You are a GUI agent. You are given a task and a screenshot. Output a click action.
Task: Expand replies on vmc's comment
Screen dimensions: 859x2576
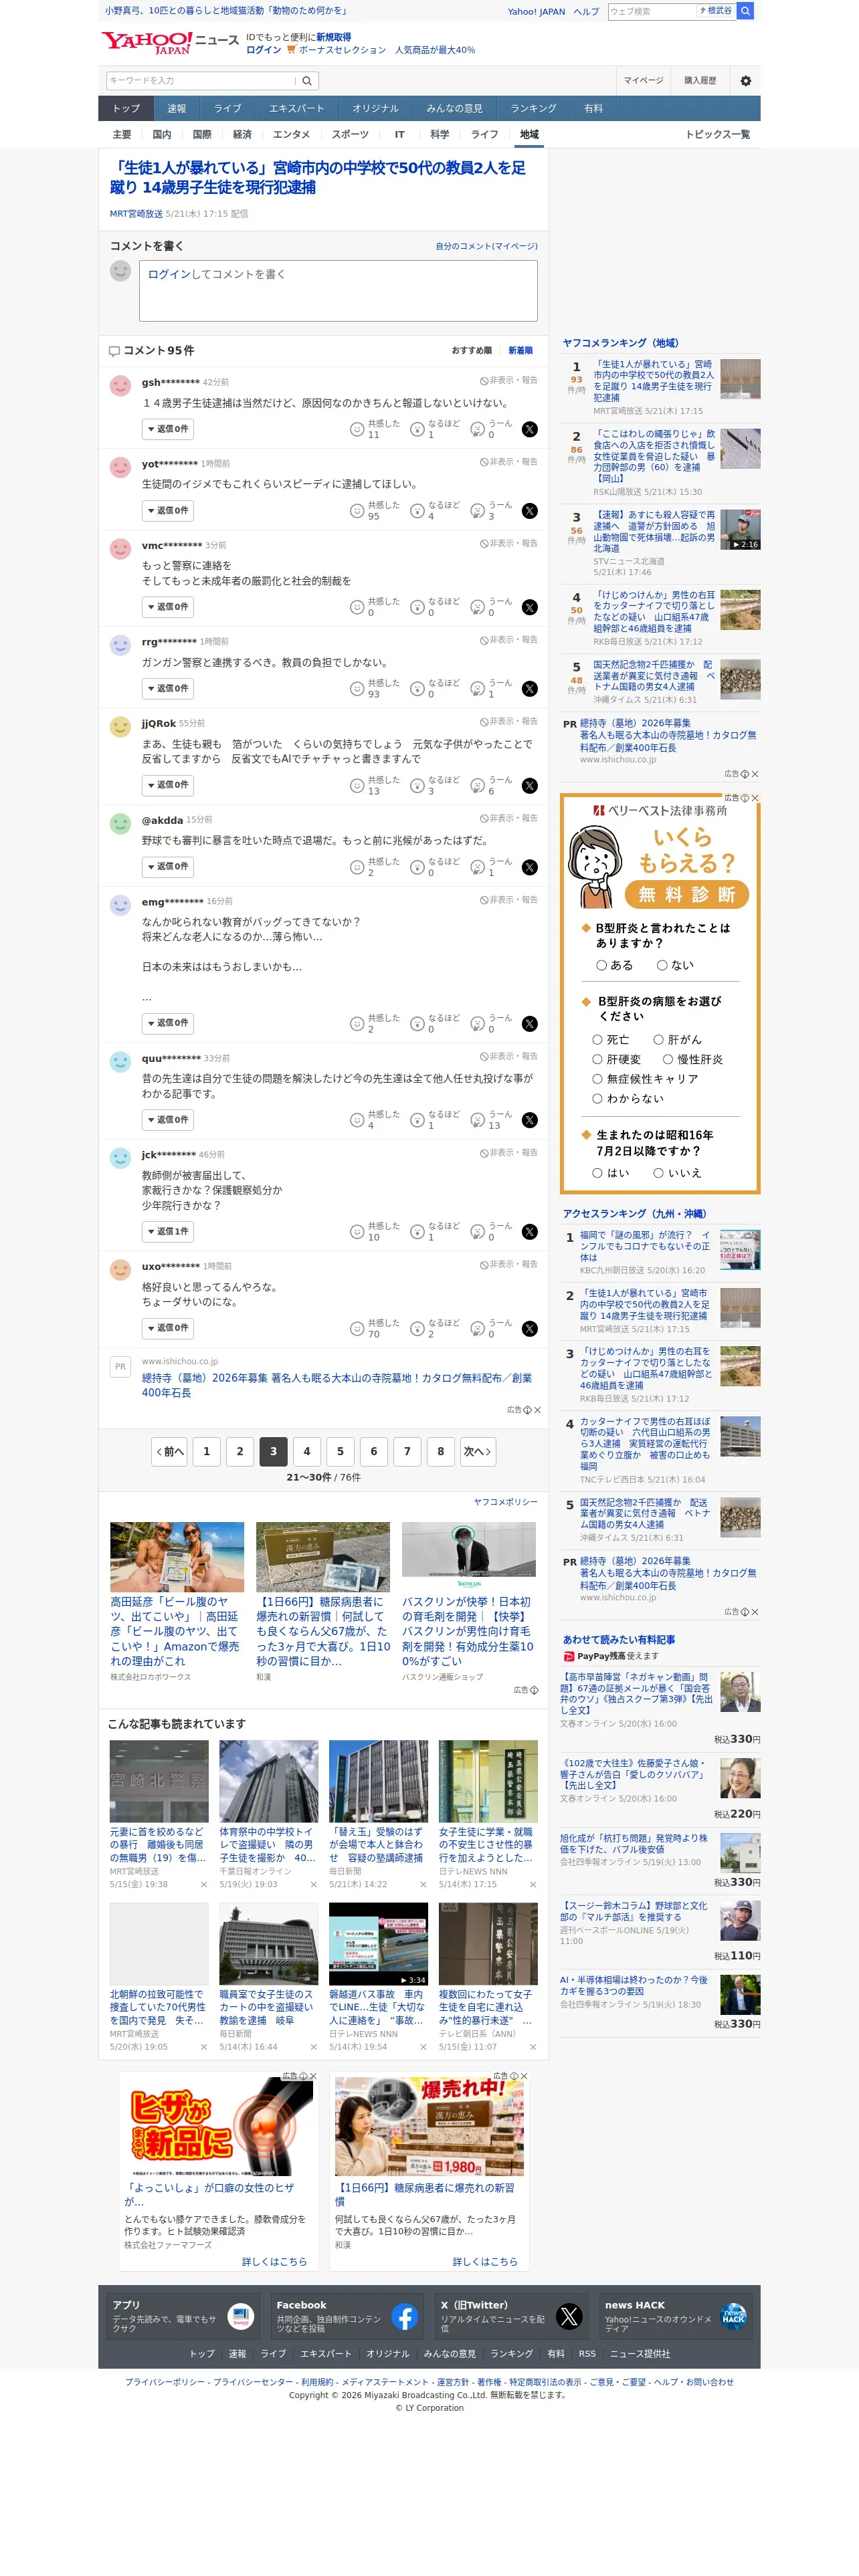click(168, 607)
